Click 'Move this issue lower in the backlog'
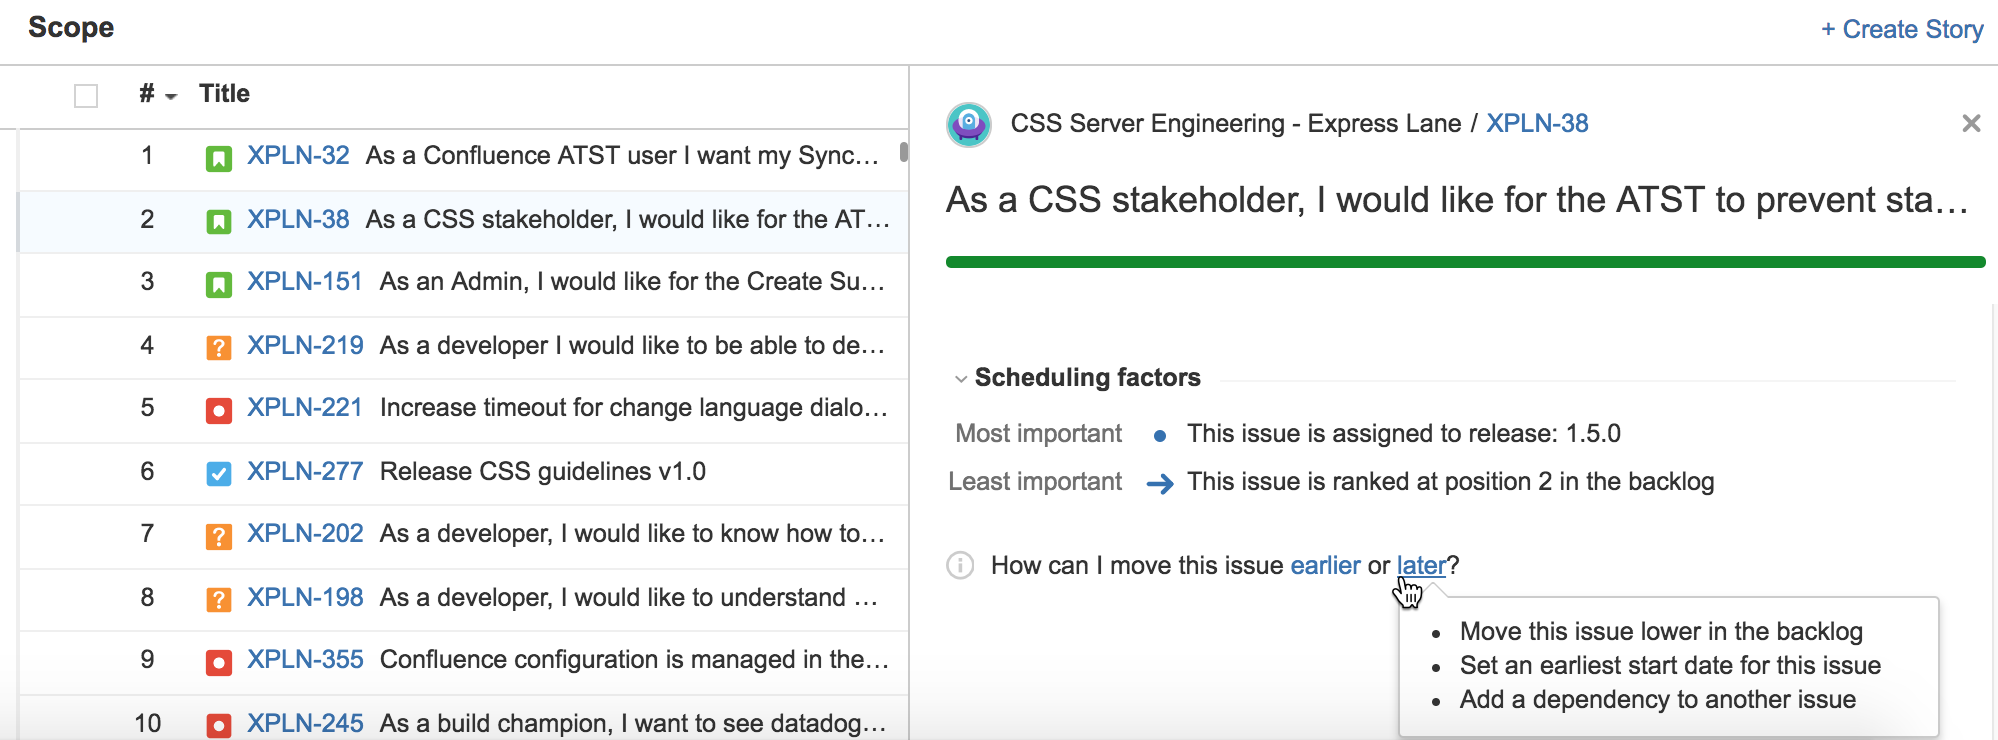This screenshot has width=1998, height=740. (x=1661, y=631)
